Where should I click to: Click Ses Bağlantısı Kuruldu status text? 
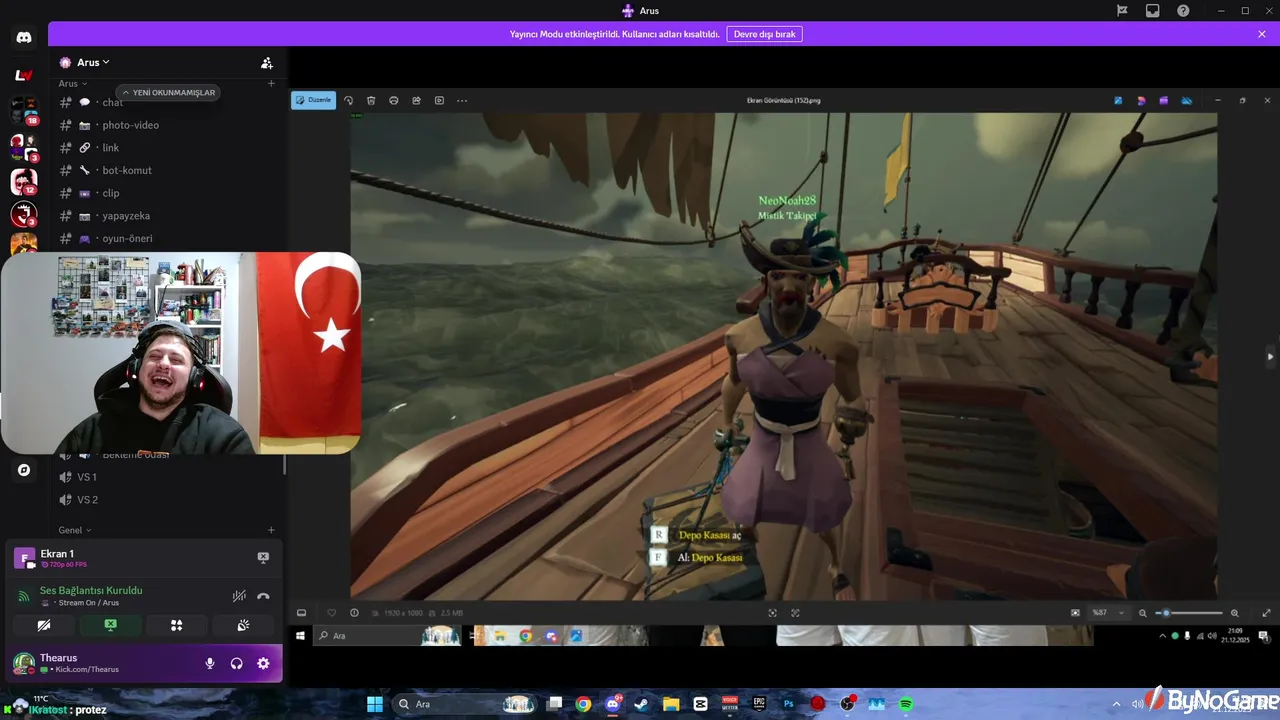click(x=91, y=590)
